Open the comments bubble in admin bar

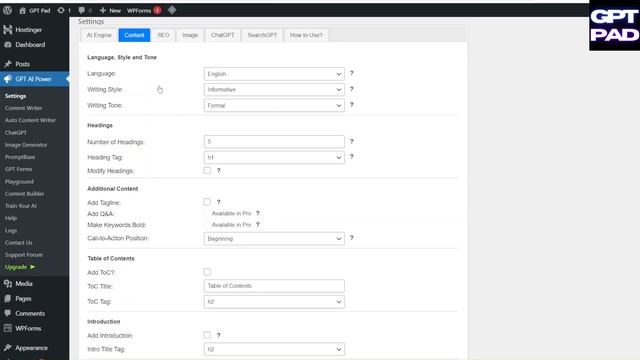82,10
